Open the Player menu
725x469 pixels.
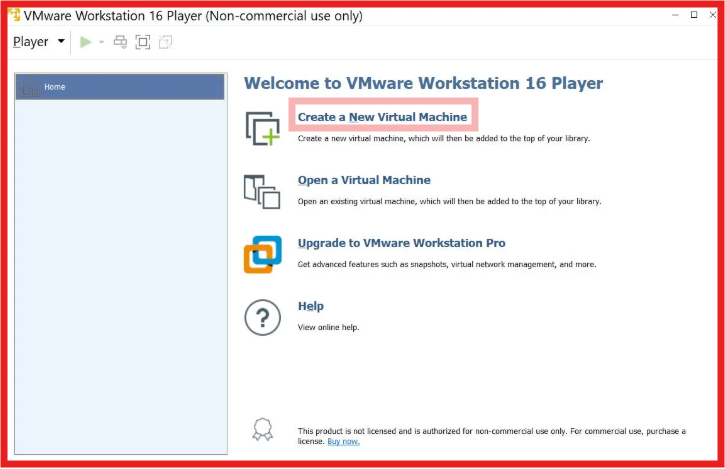[x=38, y=42]
